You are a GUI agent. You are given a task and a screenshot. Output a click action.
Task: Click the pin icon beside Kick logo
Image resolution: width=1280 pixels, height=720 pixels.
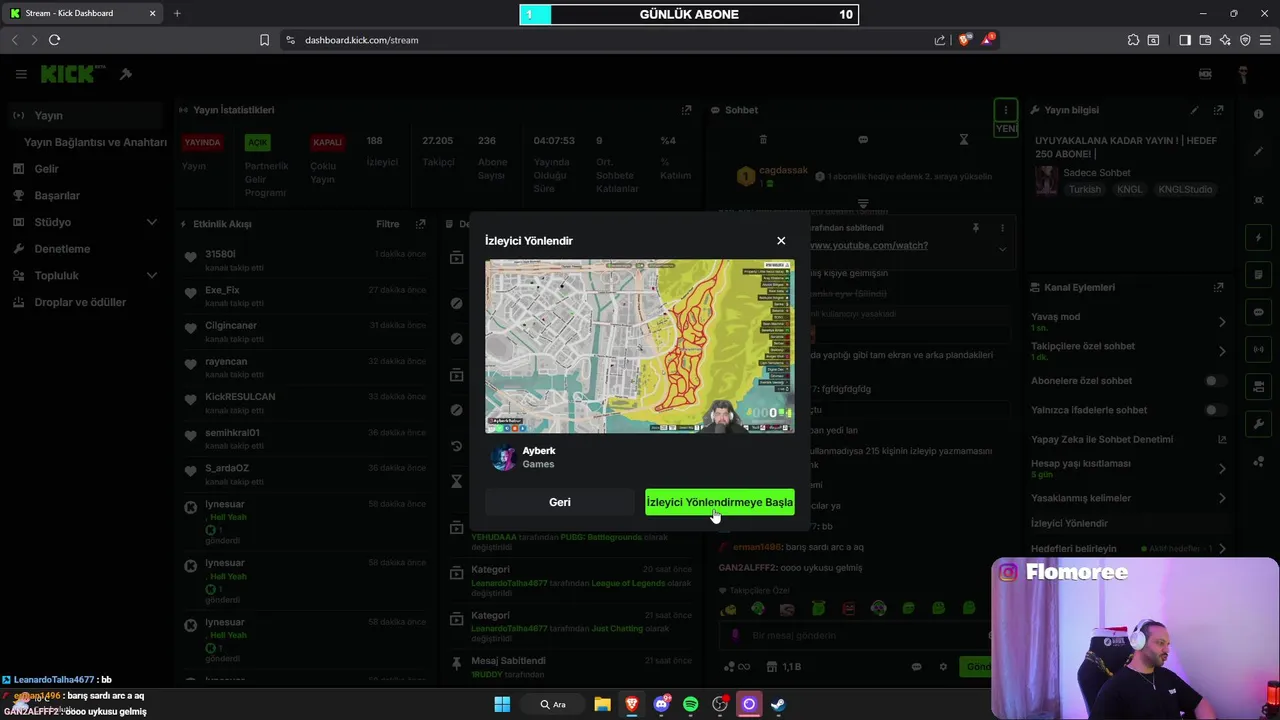(126, 74)
